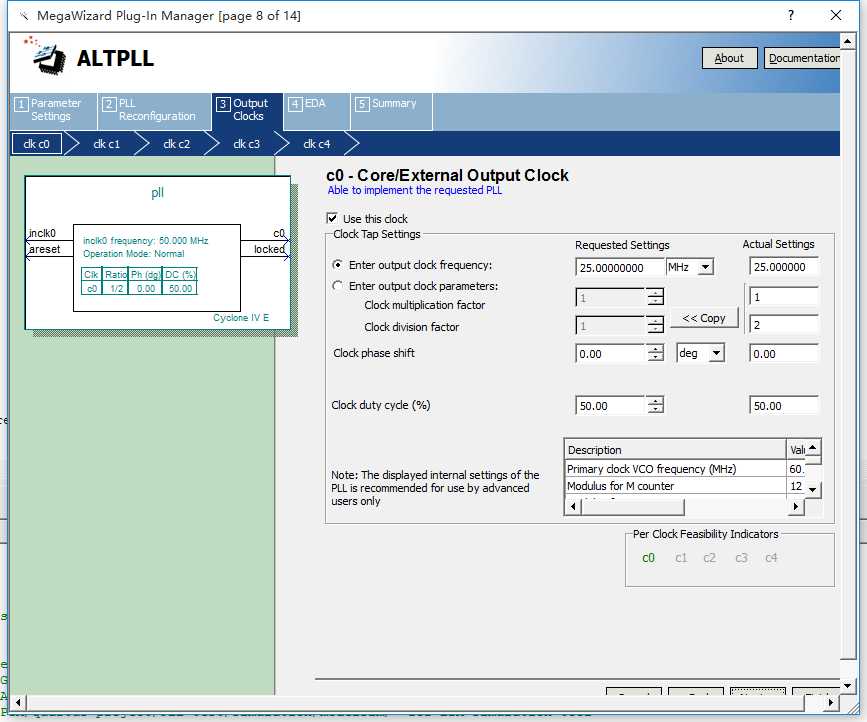
Task: Click the pll block diagram preview
Action: click(x=158, y=253)
